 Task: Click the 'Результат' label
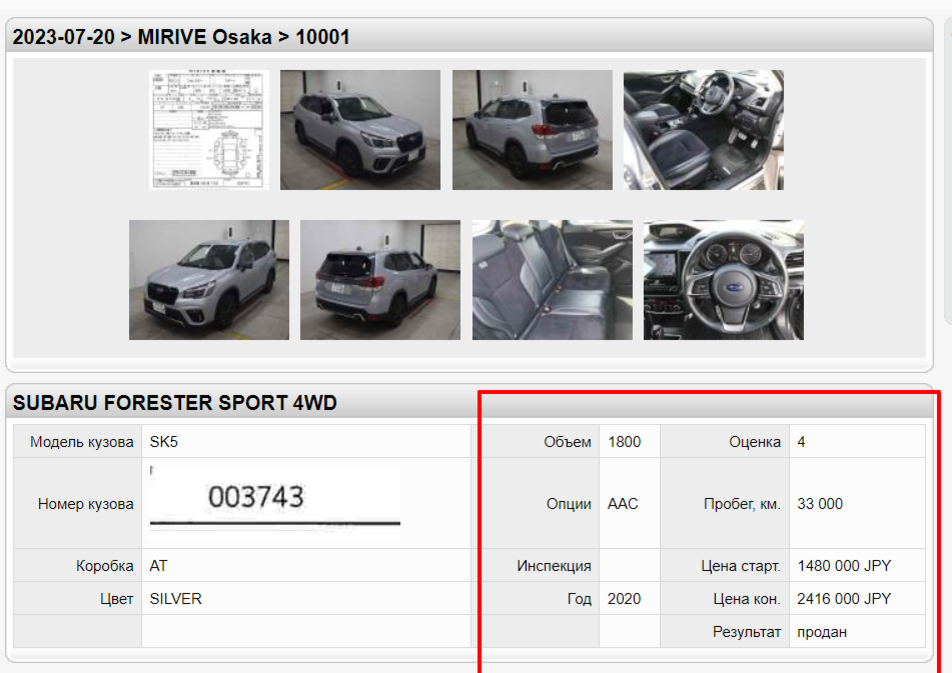[747, 632]
